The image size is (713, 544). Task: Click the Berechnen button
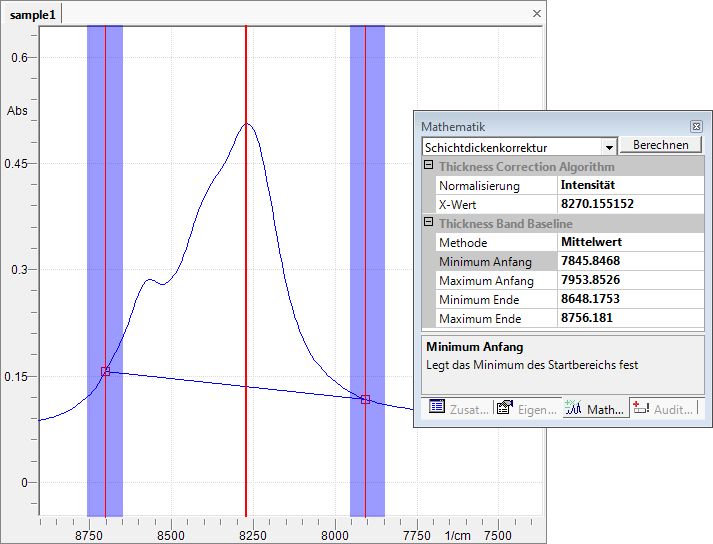point(661,146)
